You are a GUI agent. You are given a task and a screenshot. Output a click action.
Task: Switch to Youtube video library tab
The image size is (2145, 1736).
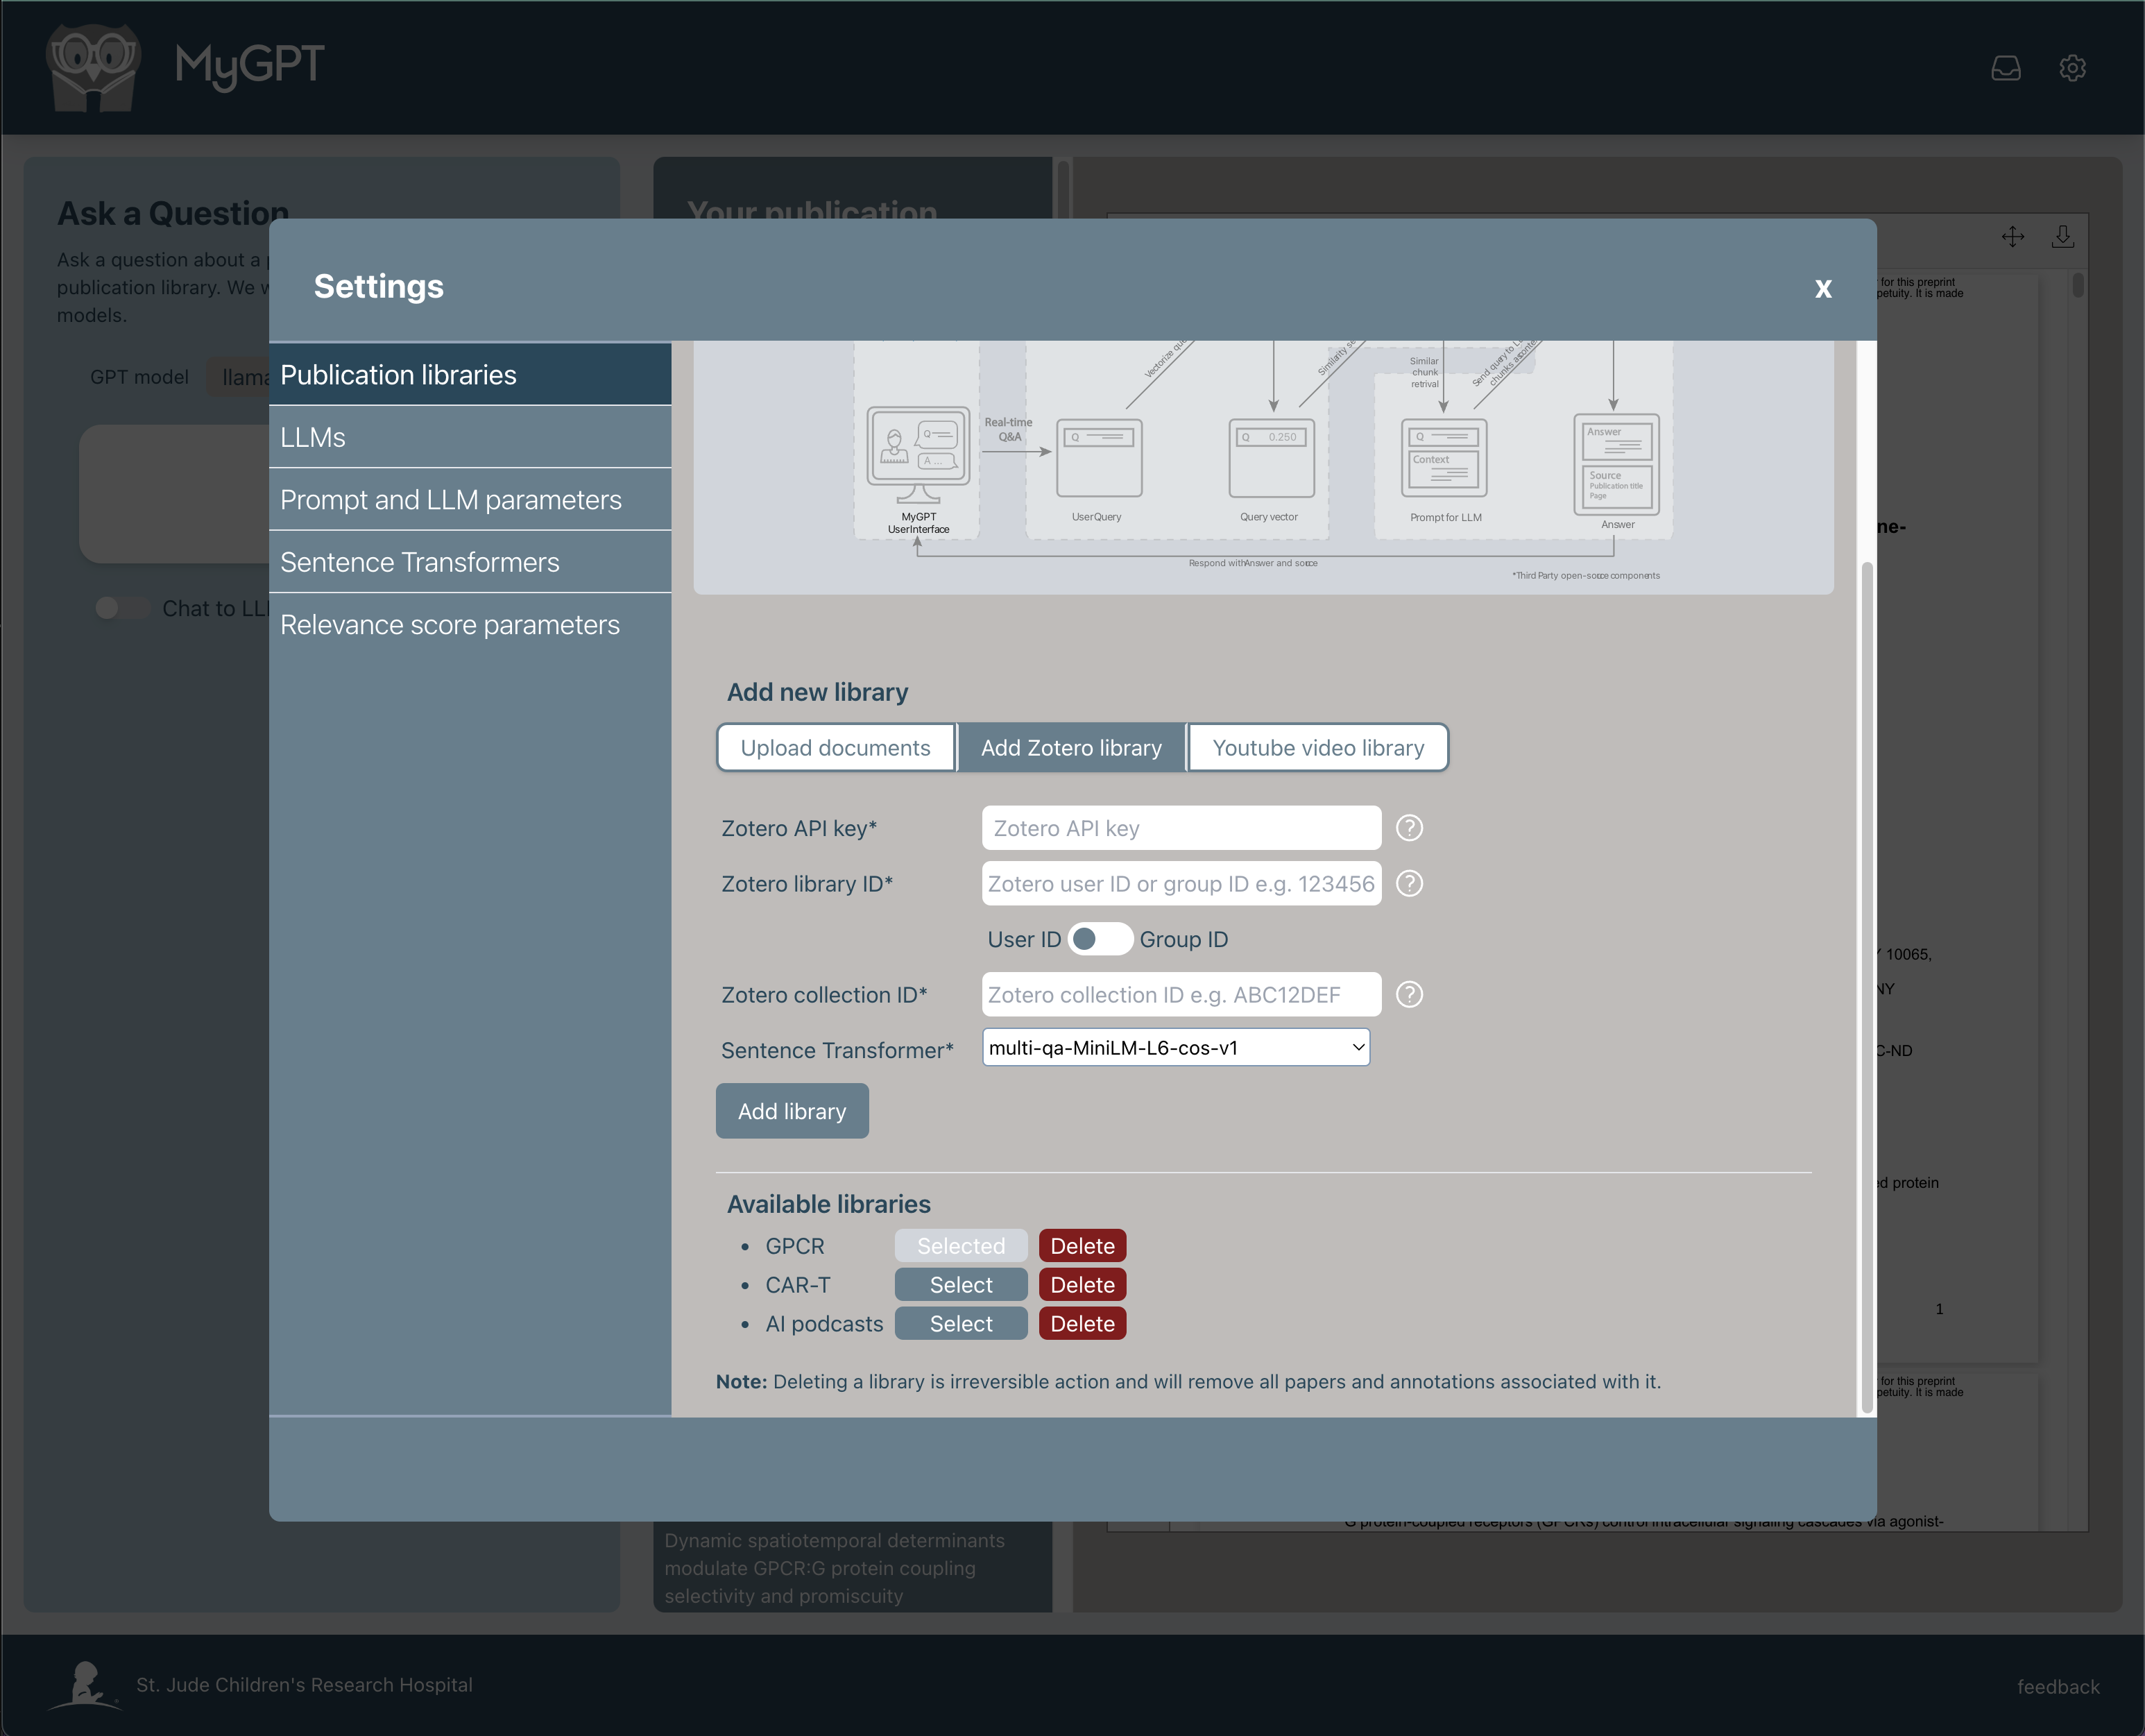pyautogui.click(x=1317, y=748)
